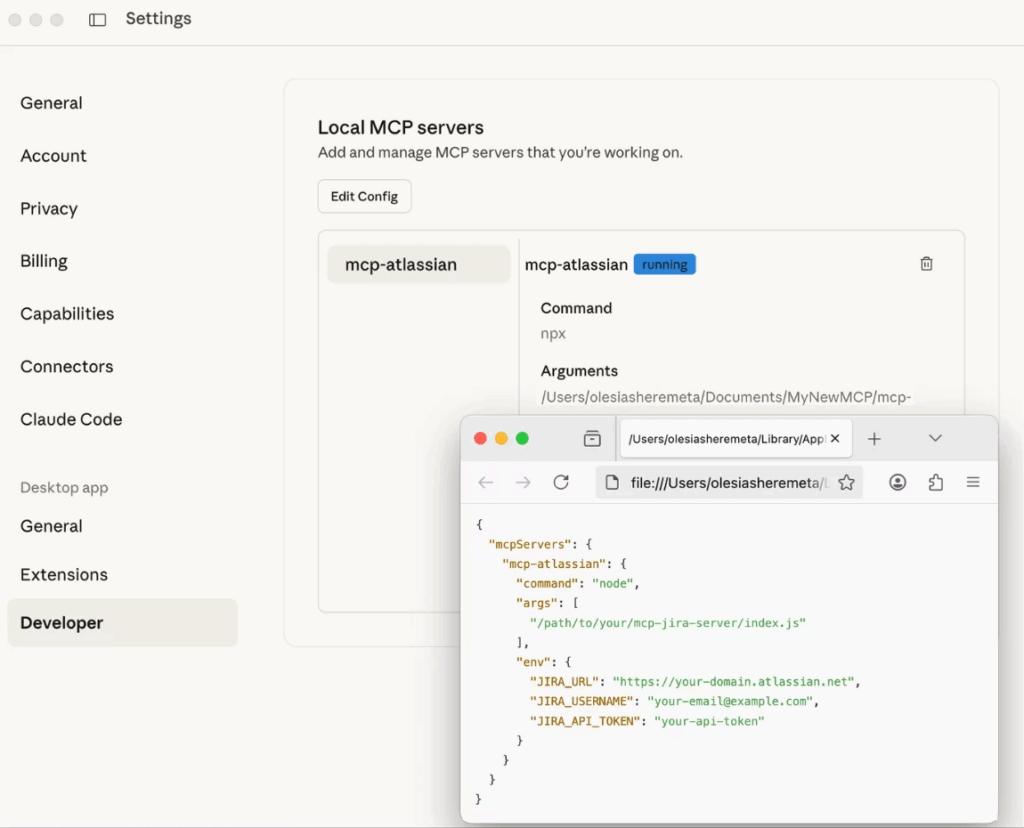Open the Firefox hamburger menu
This screenshot has height=828, width=1024.
[973, 482]
